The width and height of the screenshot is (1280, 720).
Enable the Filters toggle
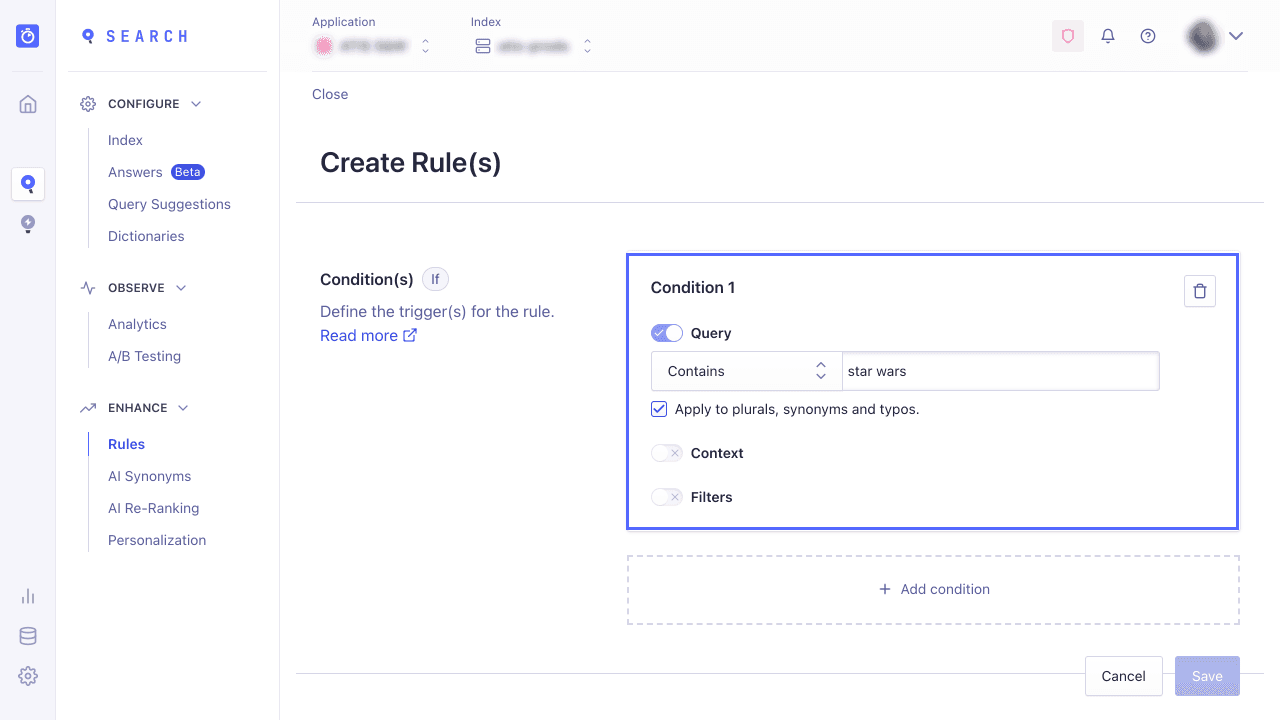tap(667, 497)
